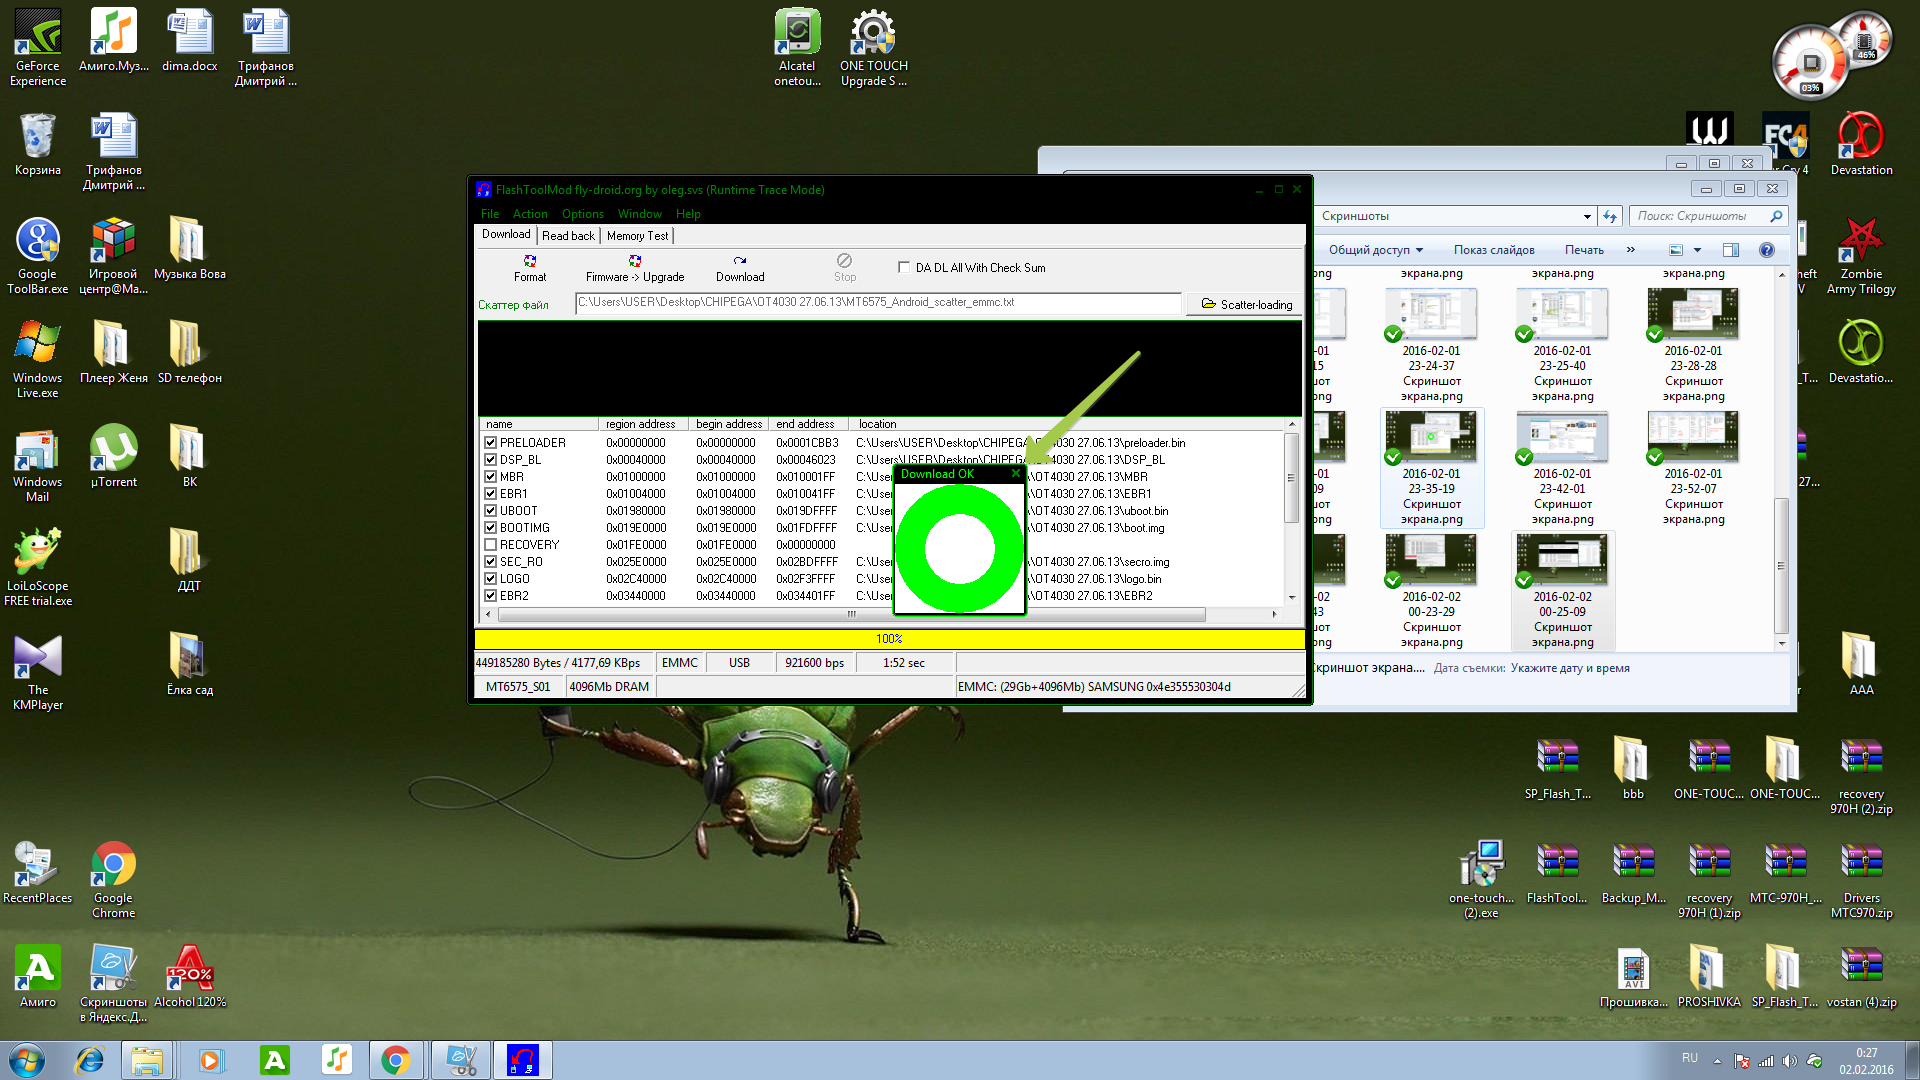The height and width of the screenshot is (1080, 1920).
Task: Click Firmware -> Upgrade icon
Action: click(634, 261)
